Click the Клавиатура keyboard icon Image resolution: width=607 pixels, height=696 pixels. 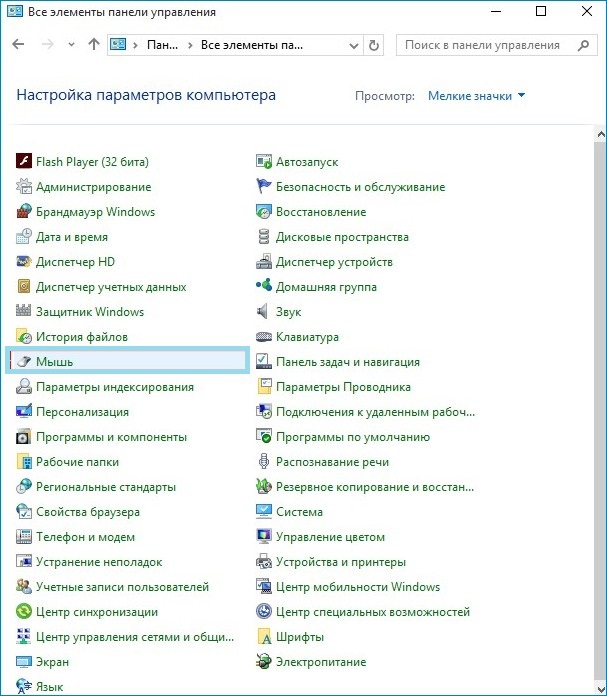[x=264, y=337]
